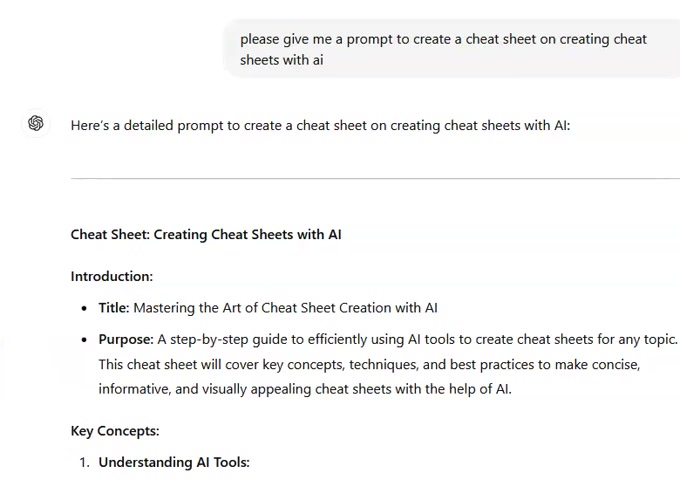Click the words 'sheets with ai' in user message

[282, 60]
